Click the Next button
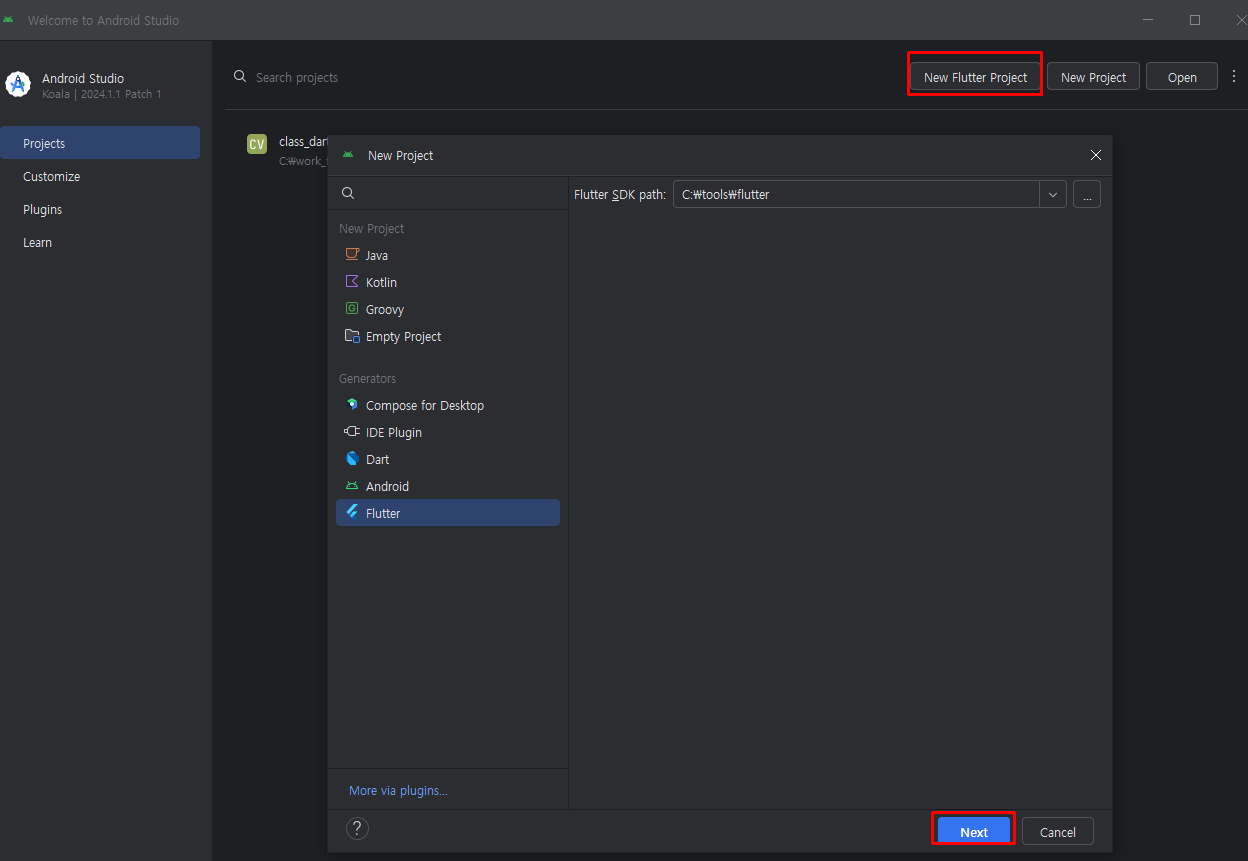Screen dimensions: 1248x861 (x=974, y=831)
